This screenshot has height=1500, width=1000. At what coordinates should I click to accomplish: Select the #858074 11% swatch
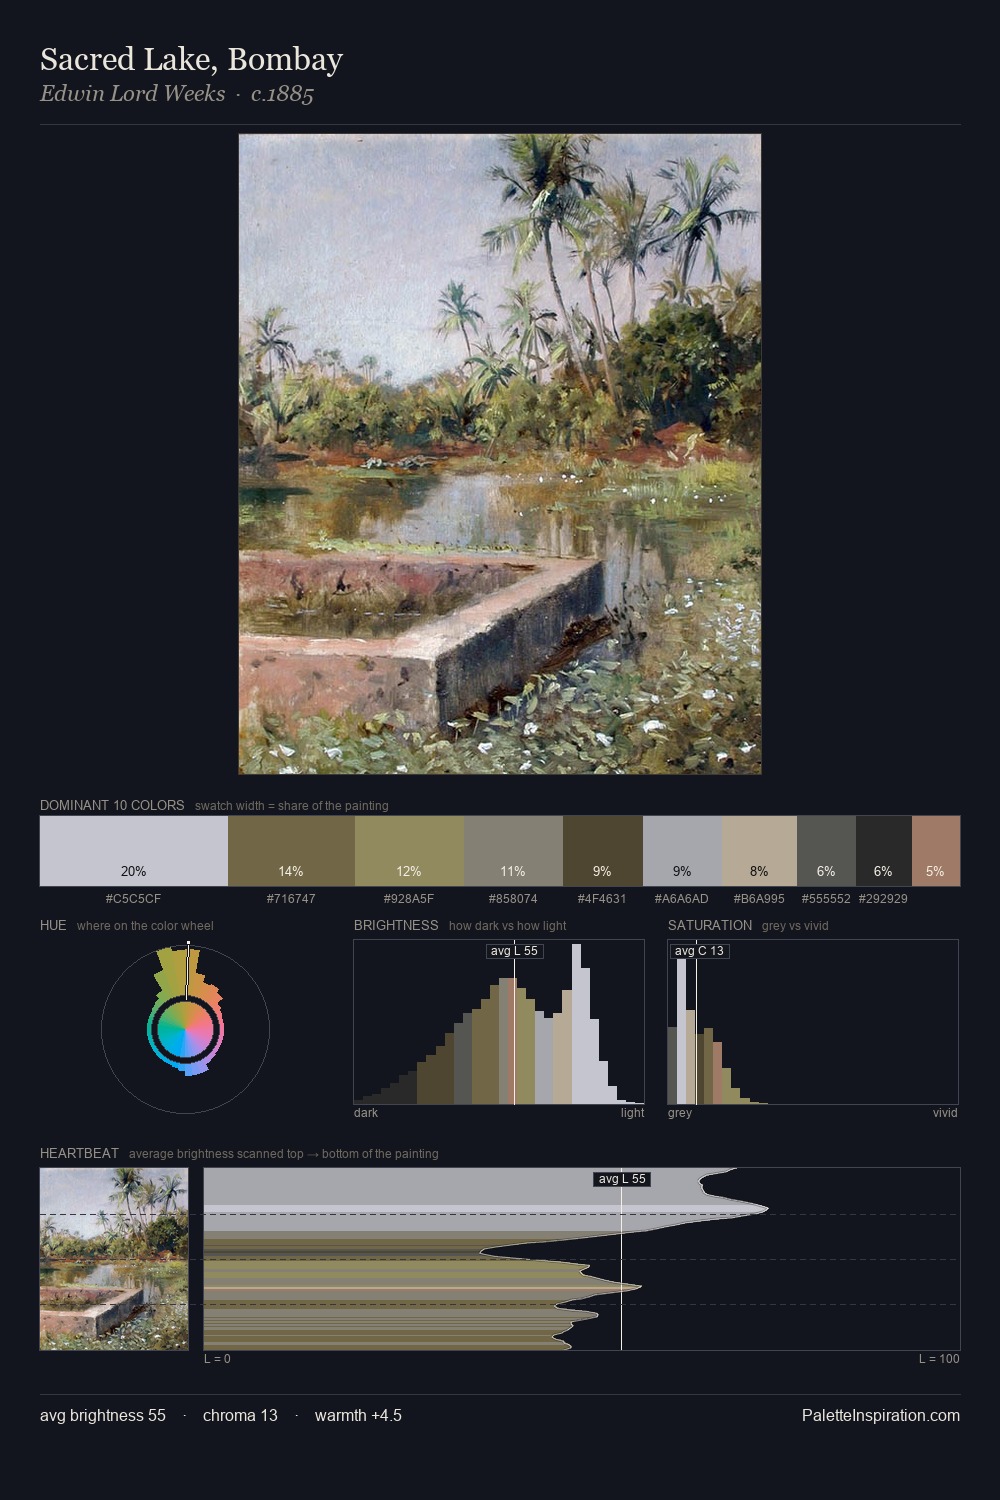coord(513,851)
